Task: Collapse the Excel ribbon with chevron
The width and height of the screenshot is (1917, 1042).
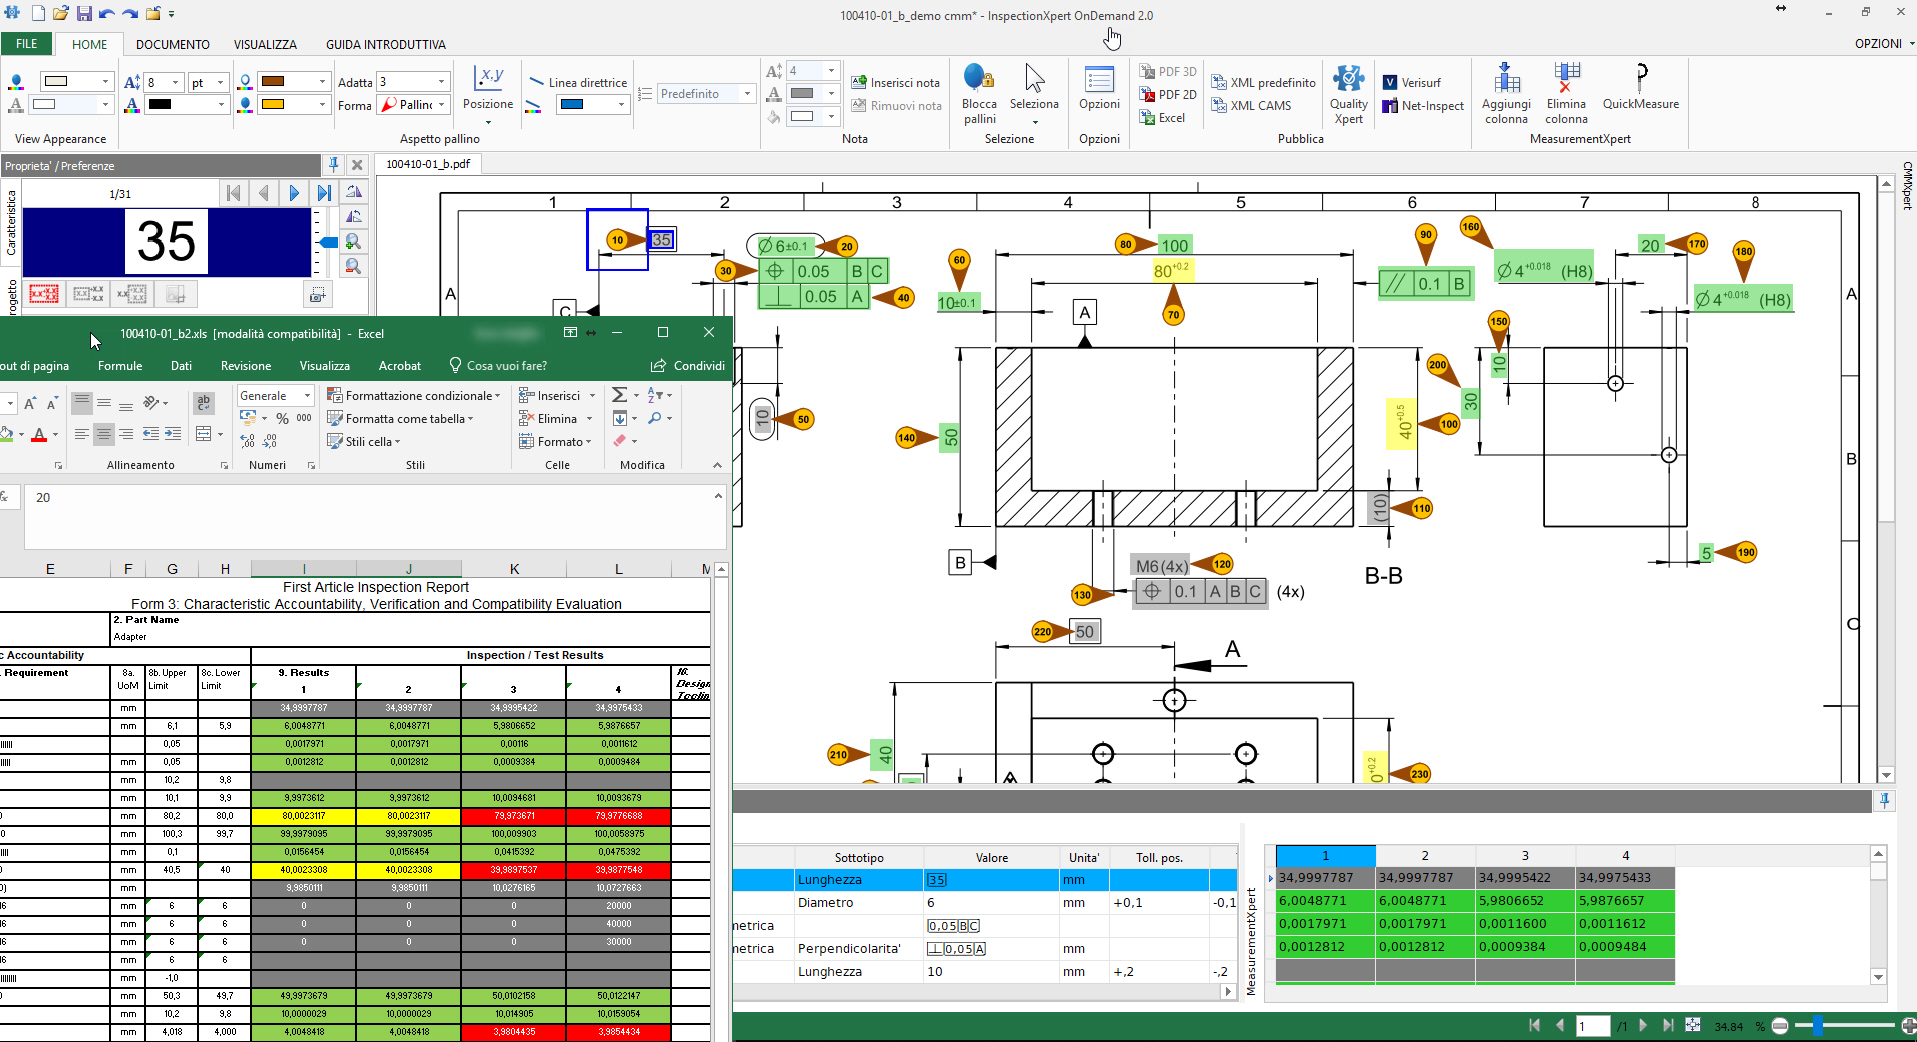Action: pos(717,465)
